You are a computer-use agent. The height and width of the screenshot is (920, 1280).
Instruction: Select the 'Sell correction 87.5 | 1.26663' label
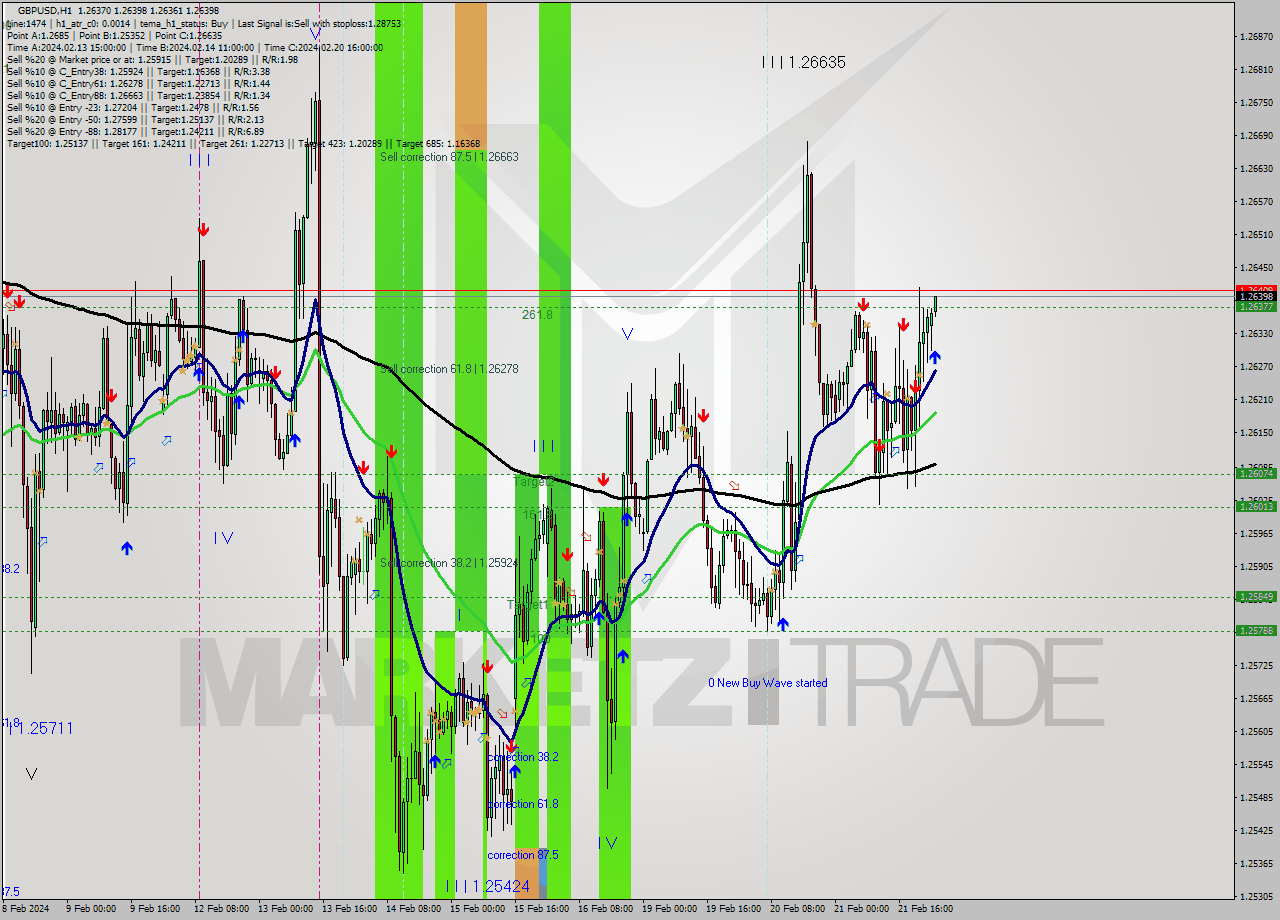tap(449, 157)
